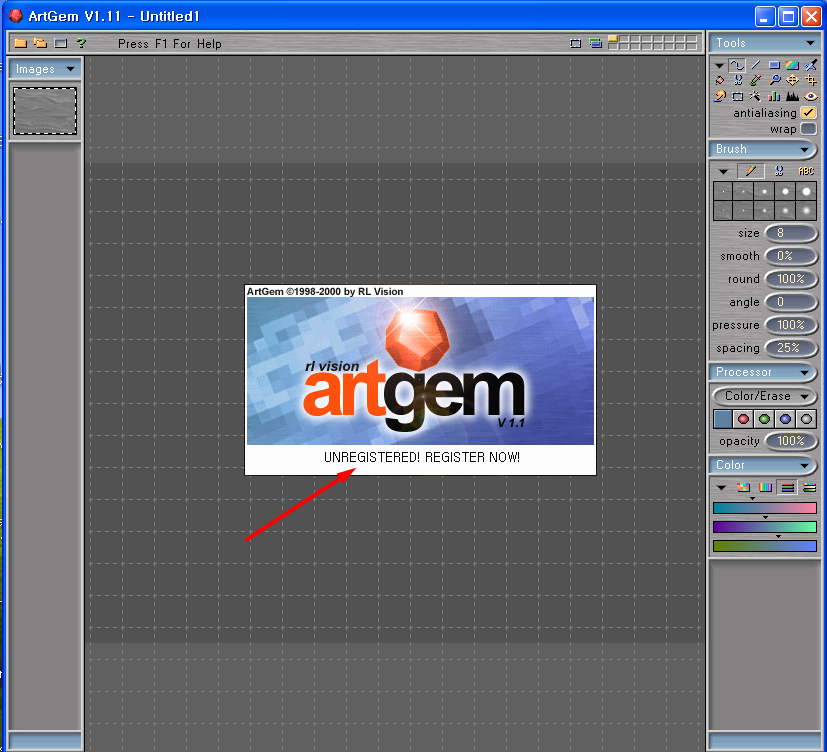Choose the ABC text brush type
The image size is (827, 752).
[x=806, y=171]
